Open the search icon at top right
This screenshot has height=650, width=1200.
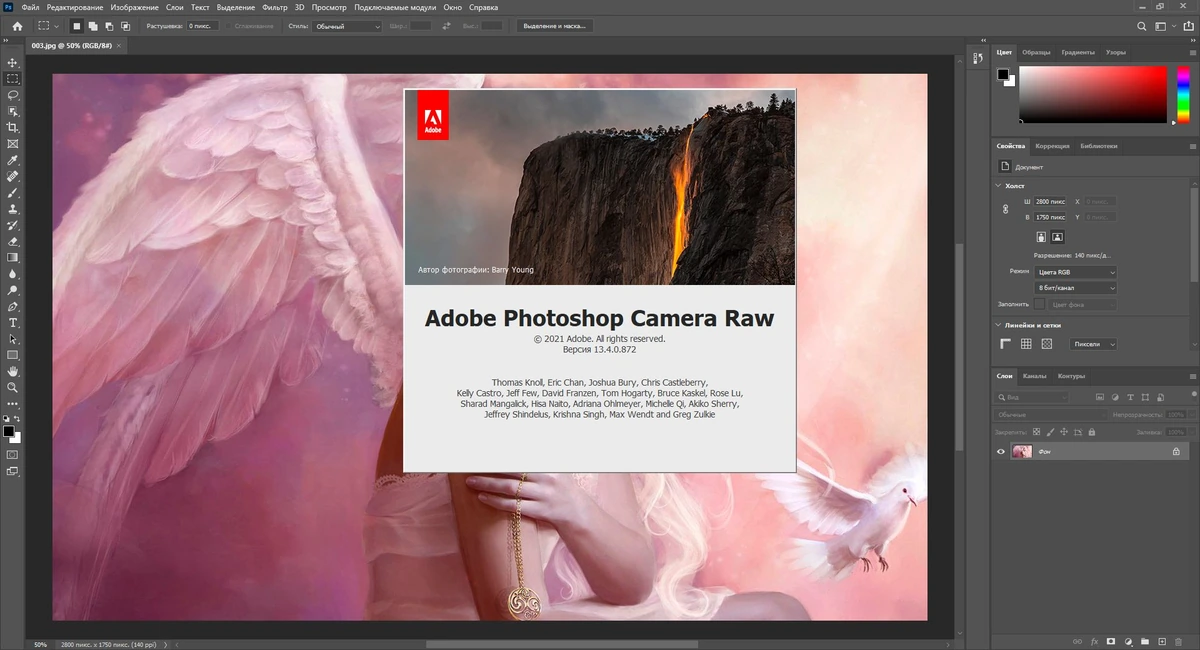(x=1142, y=26)
